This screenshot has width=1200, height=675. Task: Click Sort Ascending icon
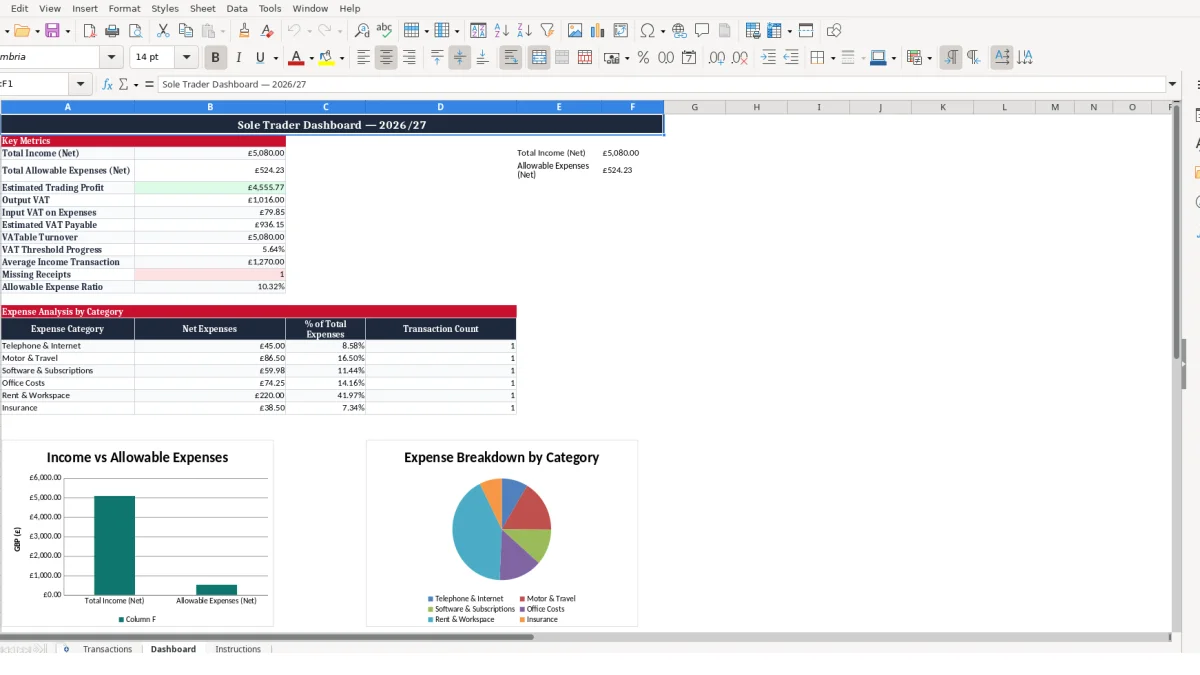tap(502, 31)
